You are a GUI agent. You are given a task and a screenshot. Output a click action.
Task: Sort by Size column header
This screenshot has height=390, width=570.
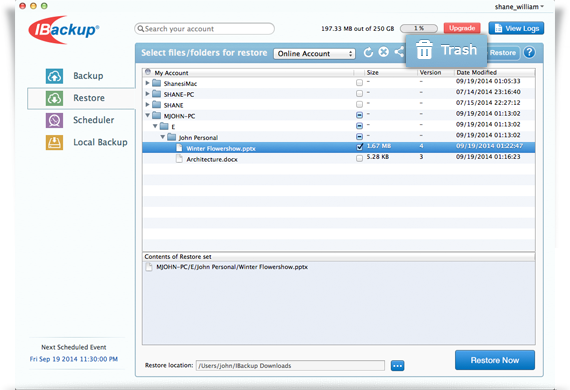coord(390,73)
